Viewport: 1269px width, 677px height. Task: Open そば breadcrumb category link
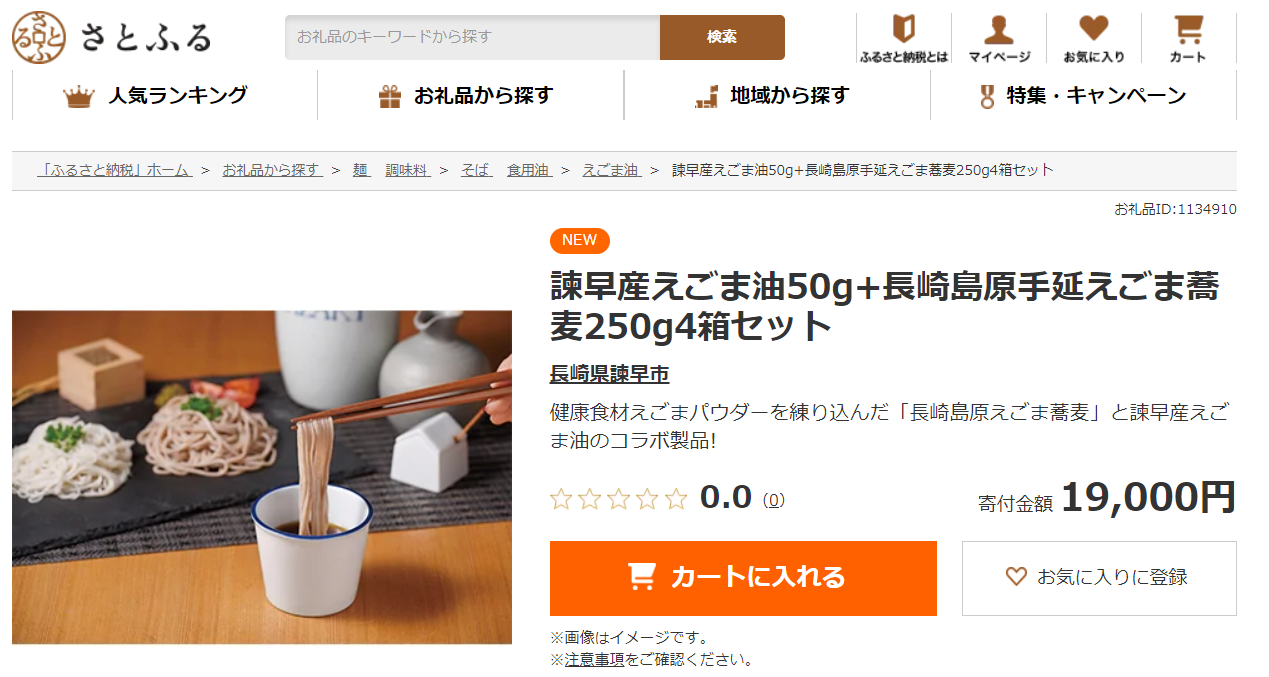click(x=476, y=170)
